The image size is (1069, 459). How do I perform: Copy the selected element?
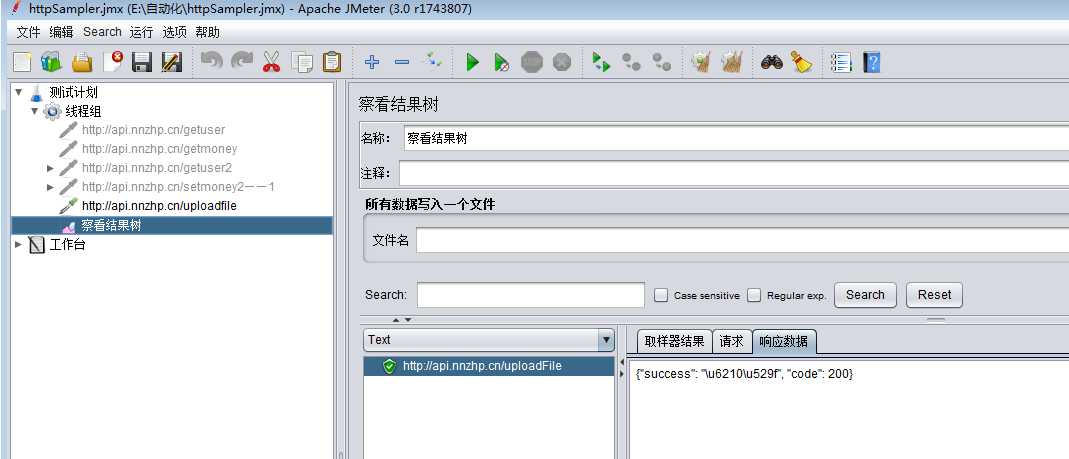click(302, 63)
